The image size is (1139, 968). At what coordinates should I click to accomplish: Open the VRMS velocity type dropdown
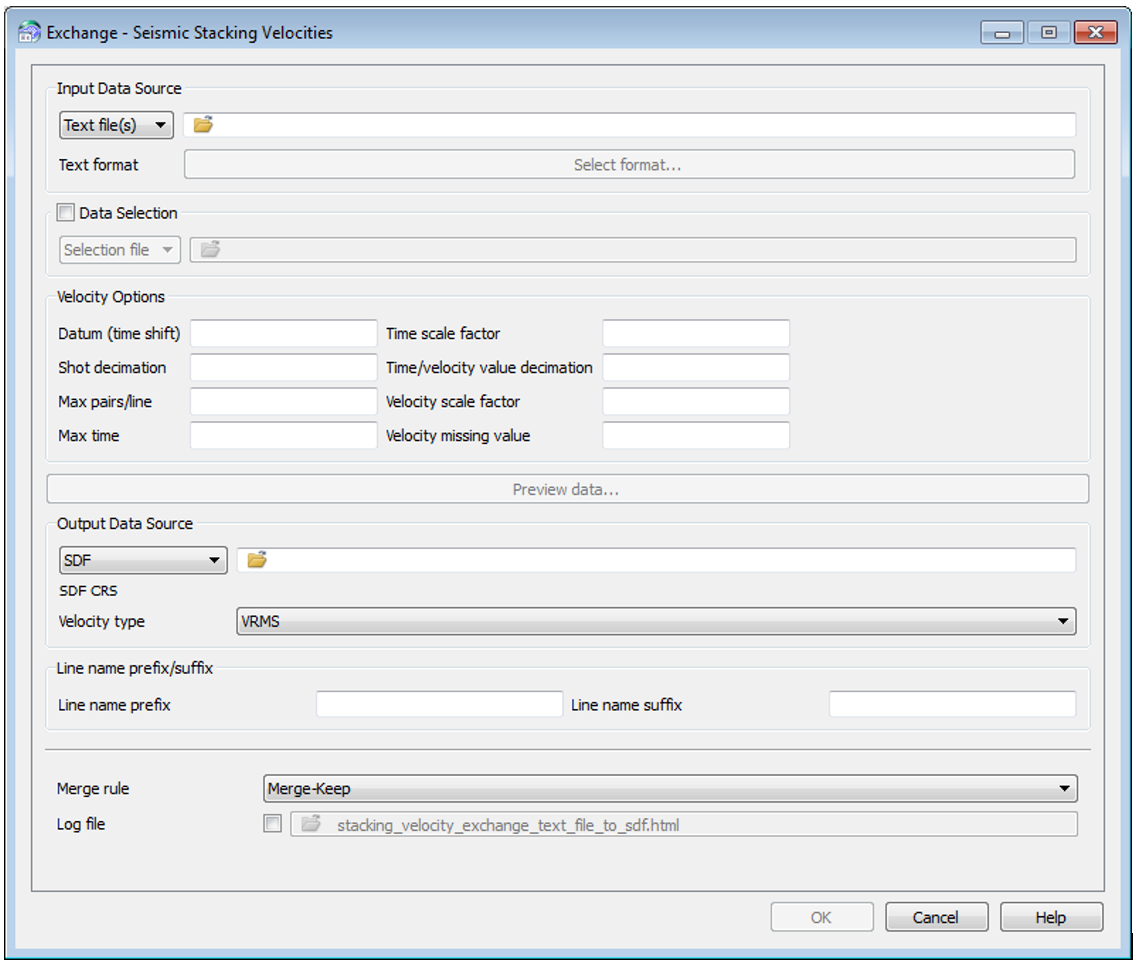click(655, 622)
